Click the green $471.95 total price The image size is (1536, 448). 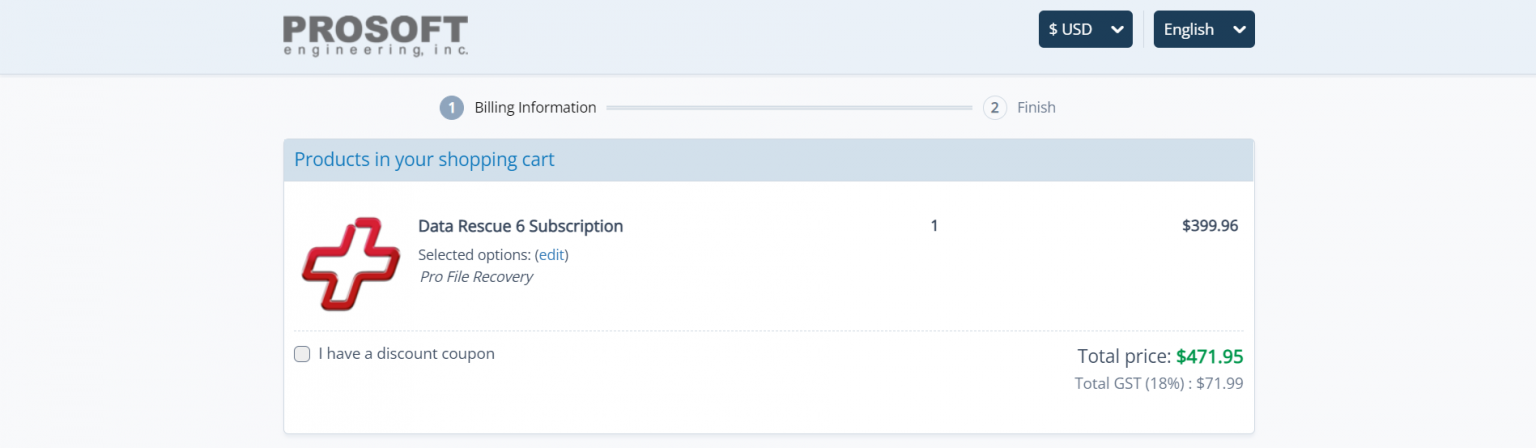pyautogui.click(x=1209, y=357)
